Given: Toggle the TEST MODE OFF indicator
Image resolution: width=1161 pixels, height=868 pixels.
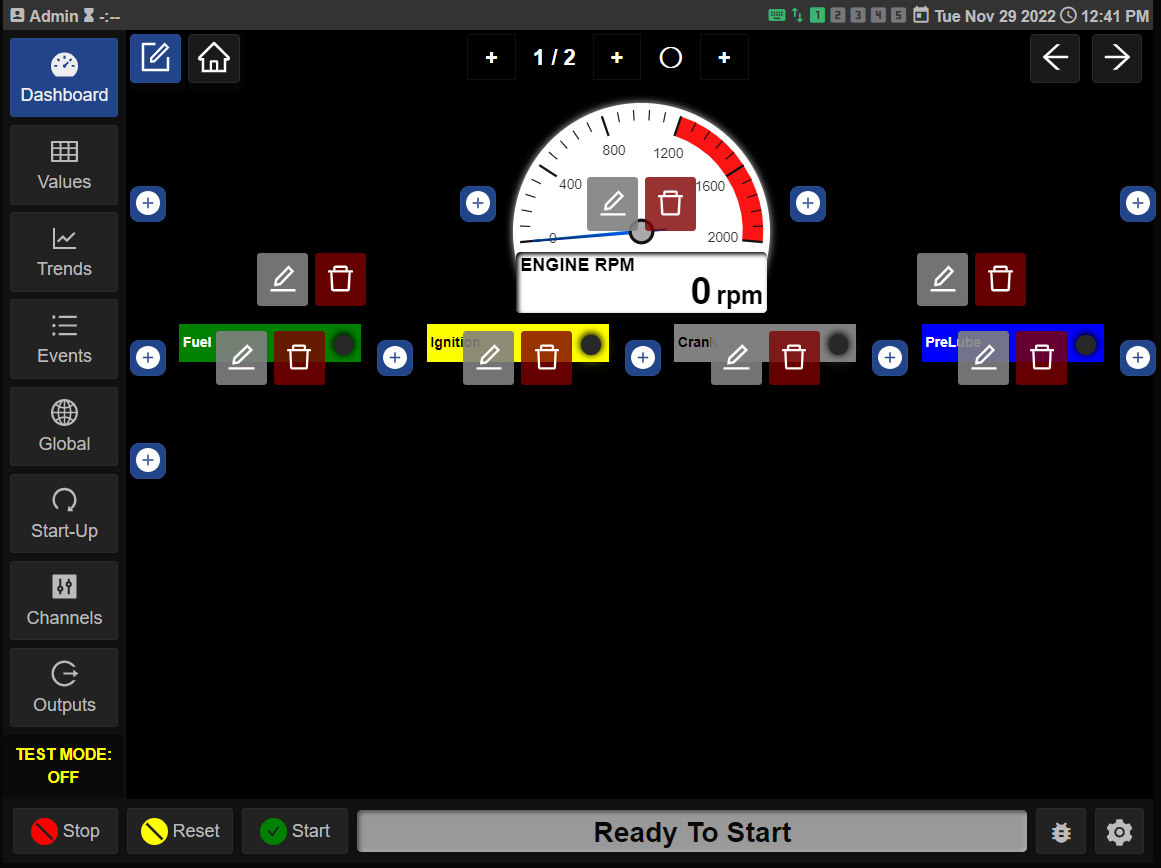Looking at the screenshot, I should coord(64,766).
